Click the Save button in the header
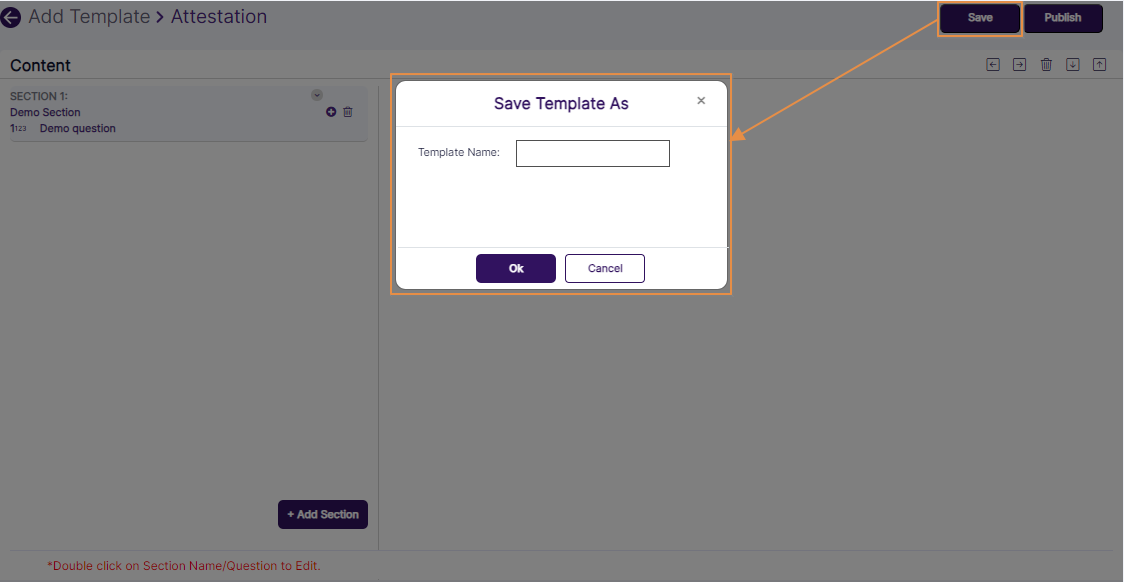The height and width of the screenshot is (582, 1124). (x=979, y=18)
